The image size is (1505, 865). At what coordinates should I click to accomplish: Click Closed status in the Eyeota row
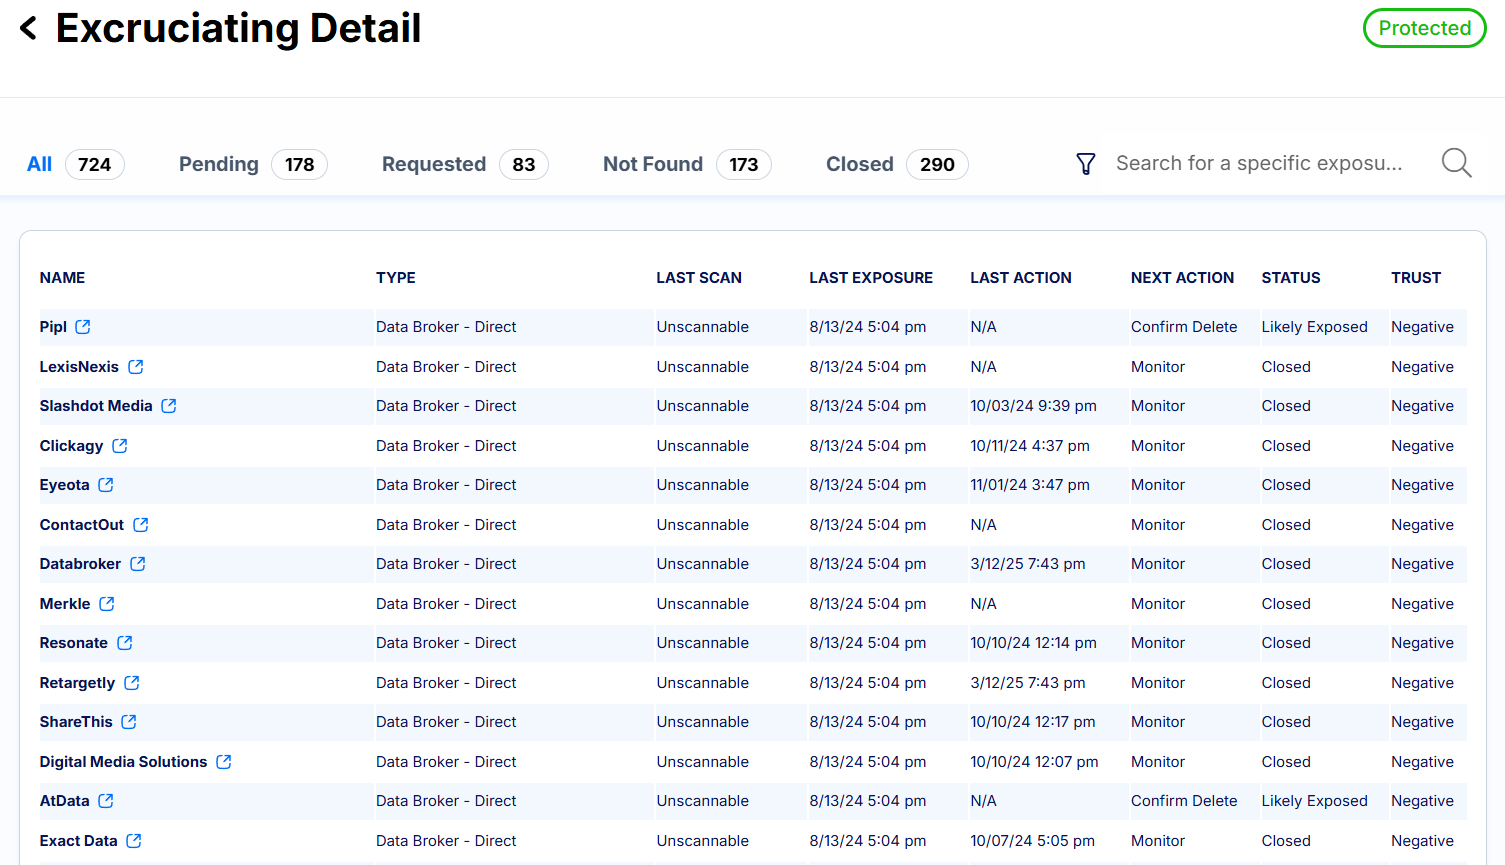[1286, 485]
